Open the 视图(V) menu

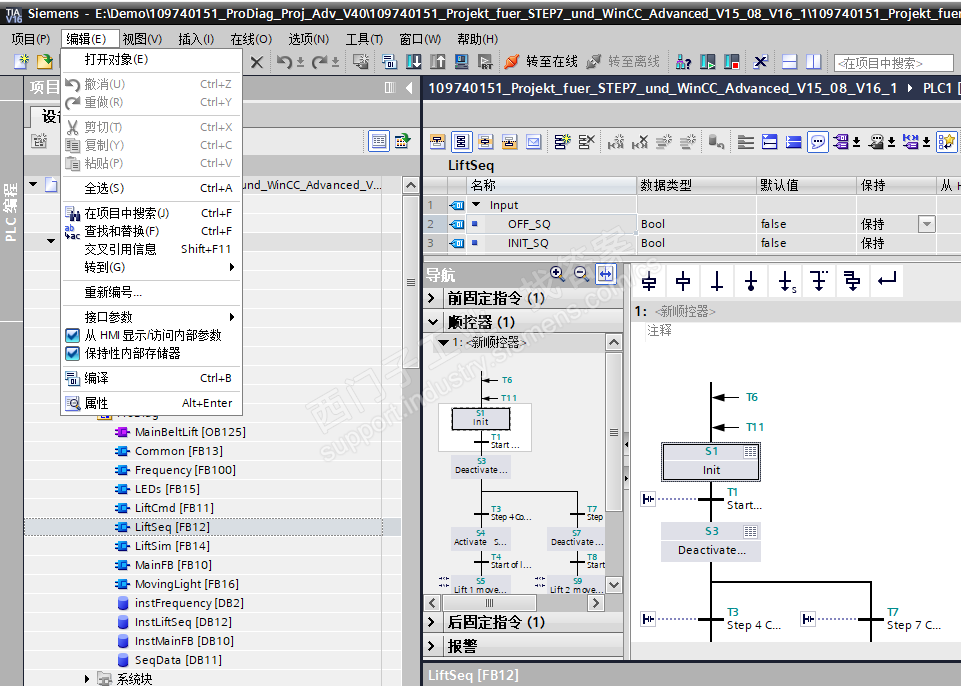(x=141, y=39)
